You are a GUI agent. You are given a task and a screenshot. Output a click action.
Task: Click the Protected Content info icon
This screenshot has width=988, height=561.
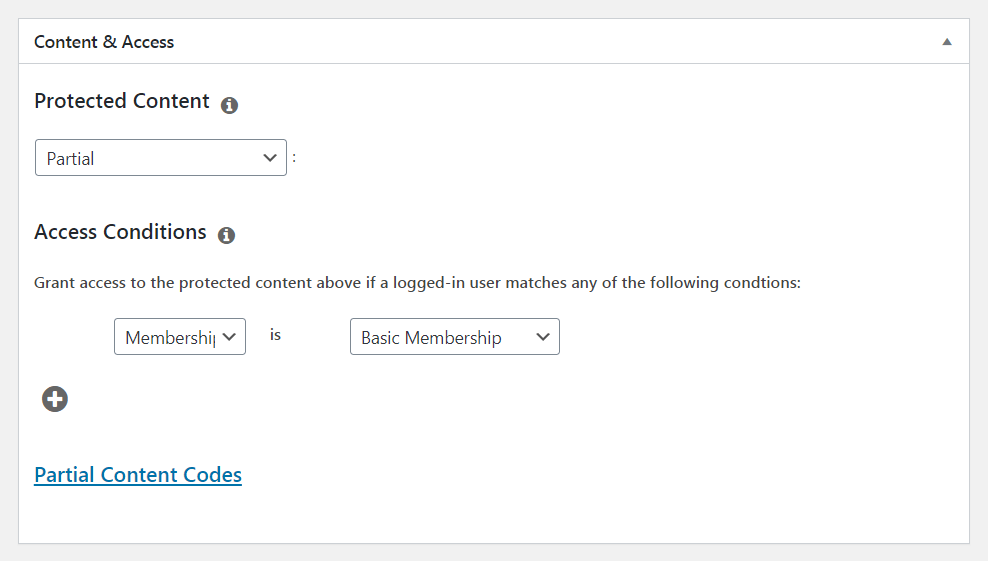[x=229, y=105]
